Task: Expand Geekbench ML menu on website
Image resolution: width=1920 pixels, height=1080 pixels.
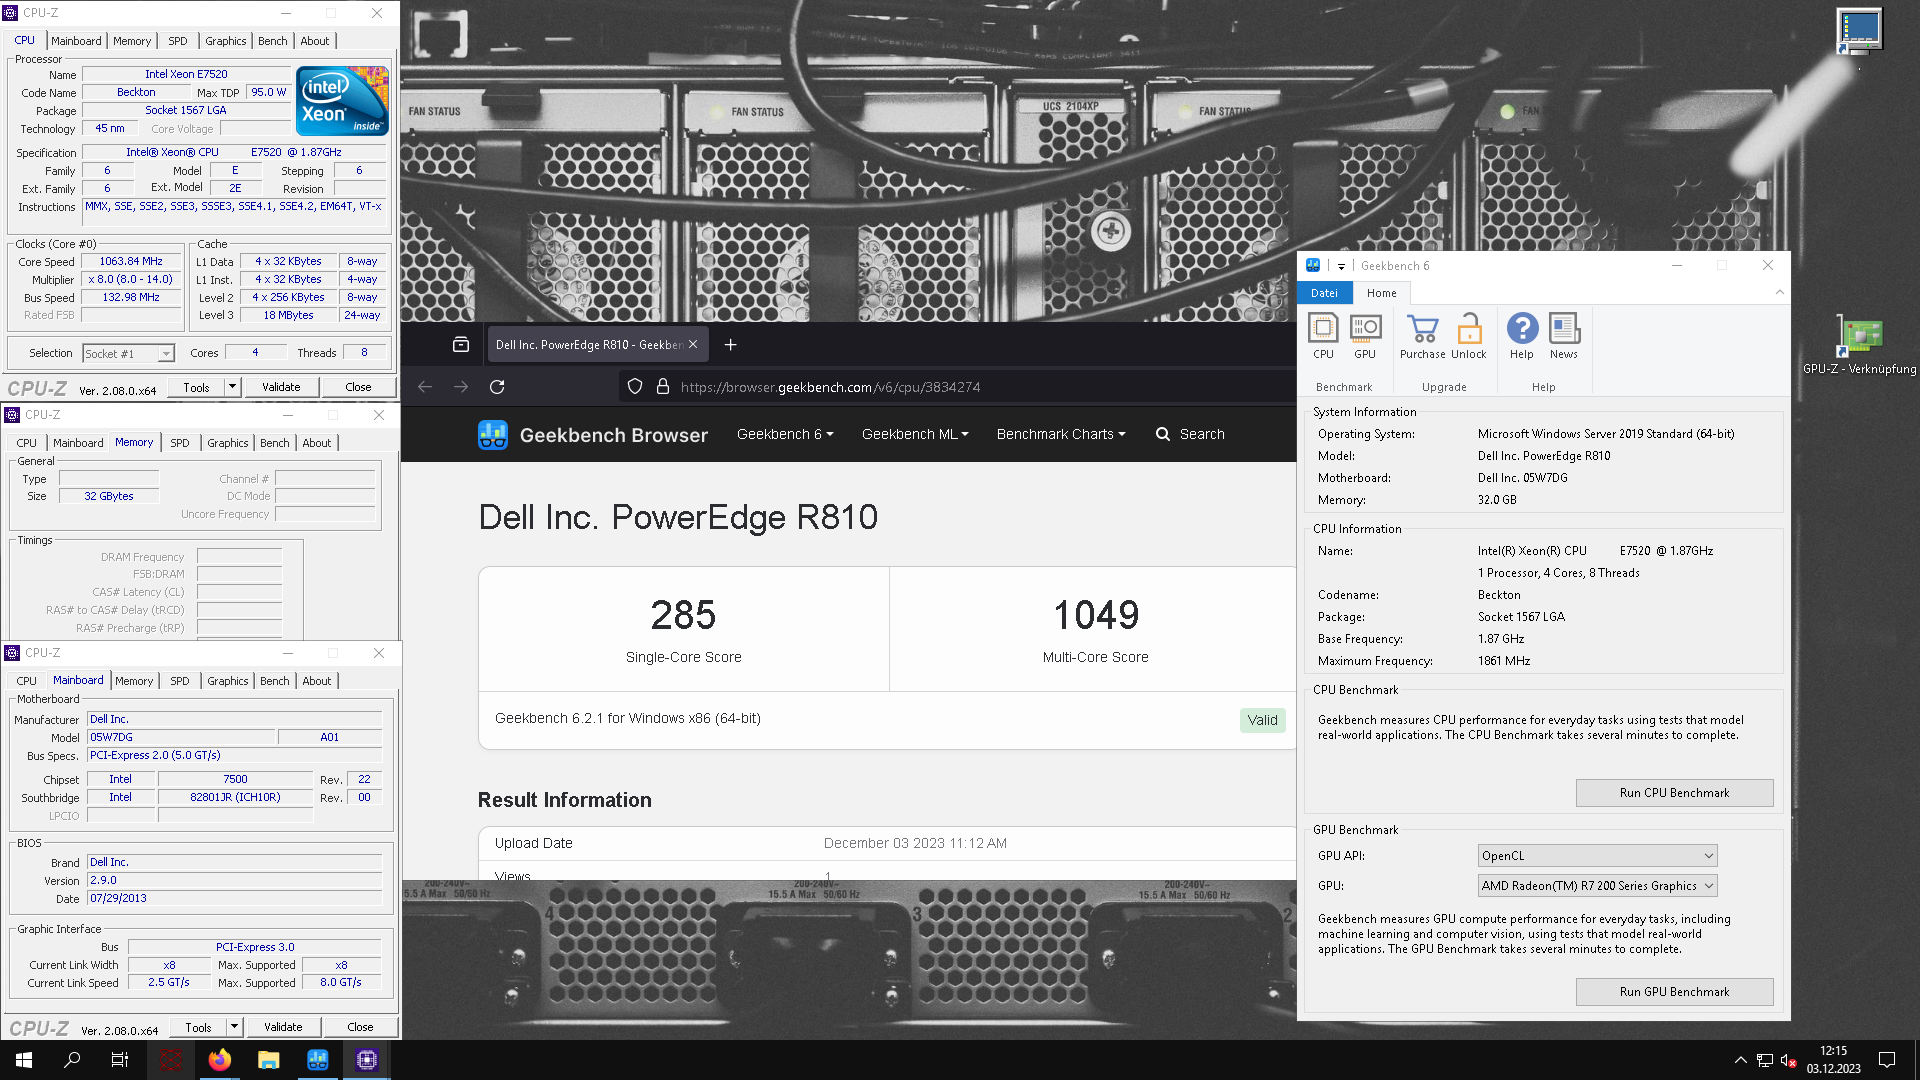Action: pos(915,434)
